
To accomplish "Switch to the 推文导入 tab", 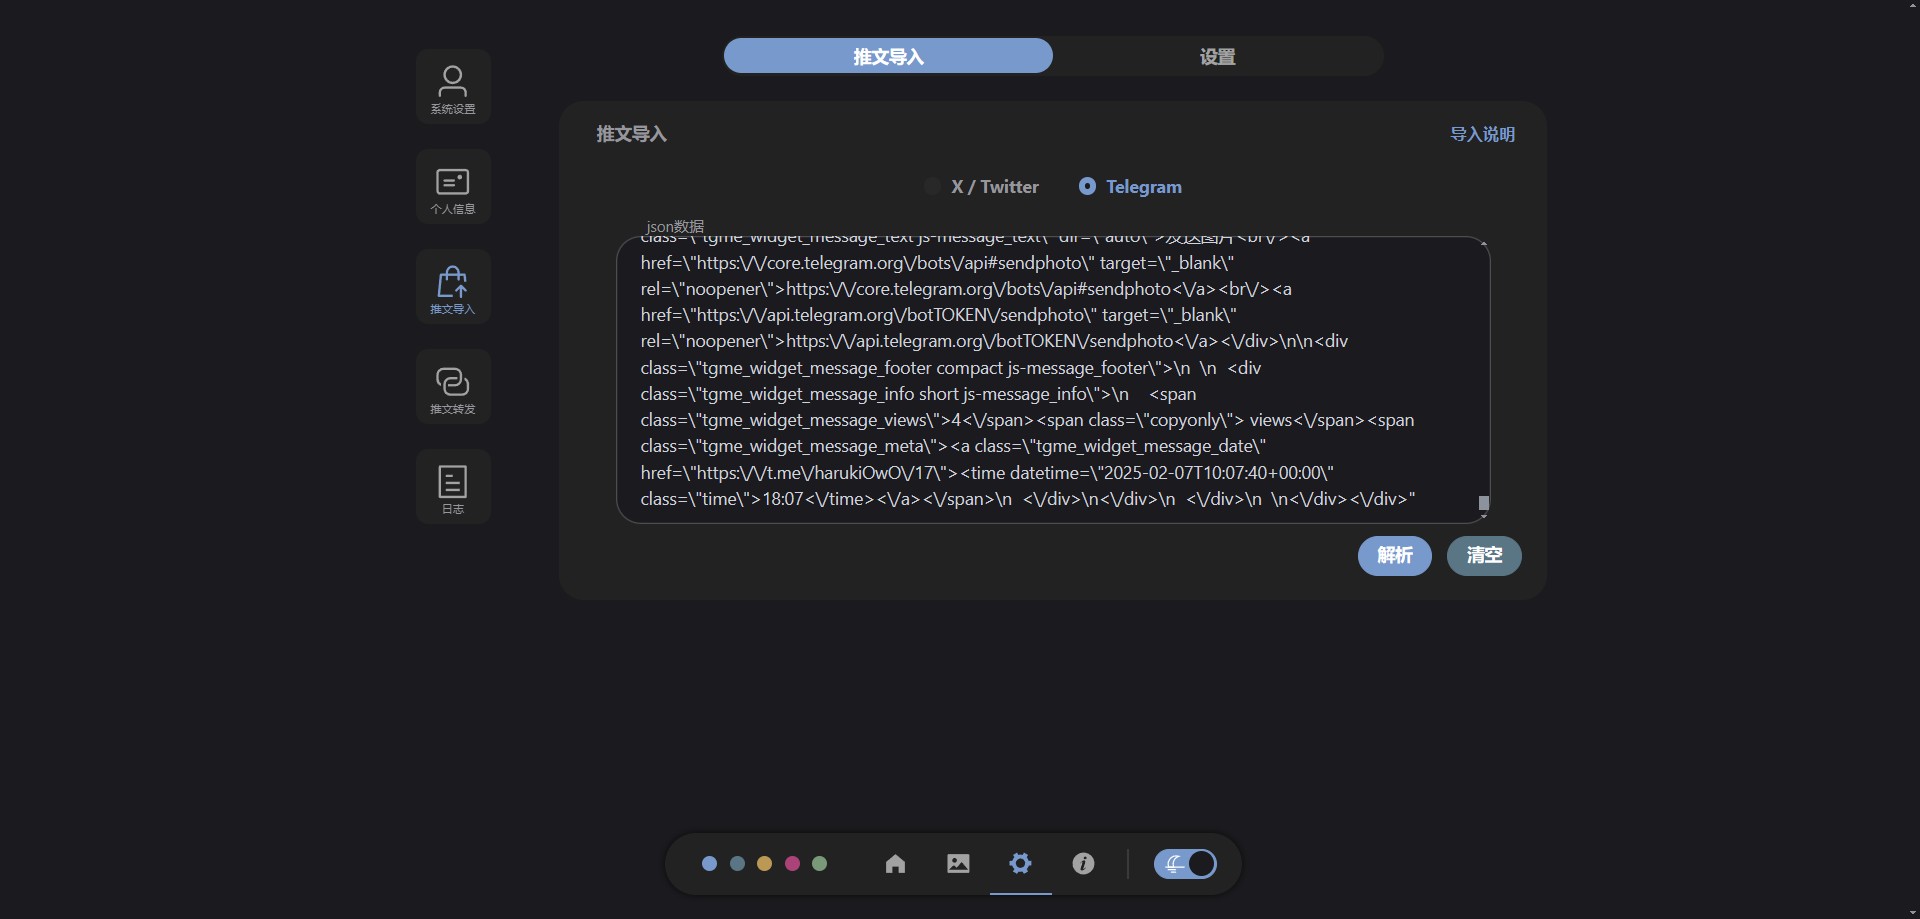I will coord(888,57).
